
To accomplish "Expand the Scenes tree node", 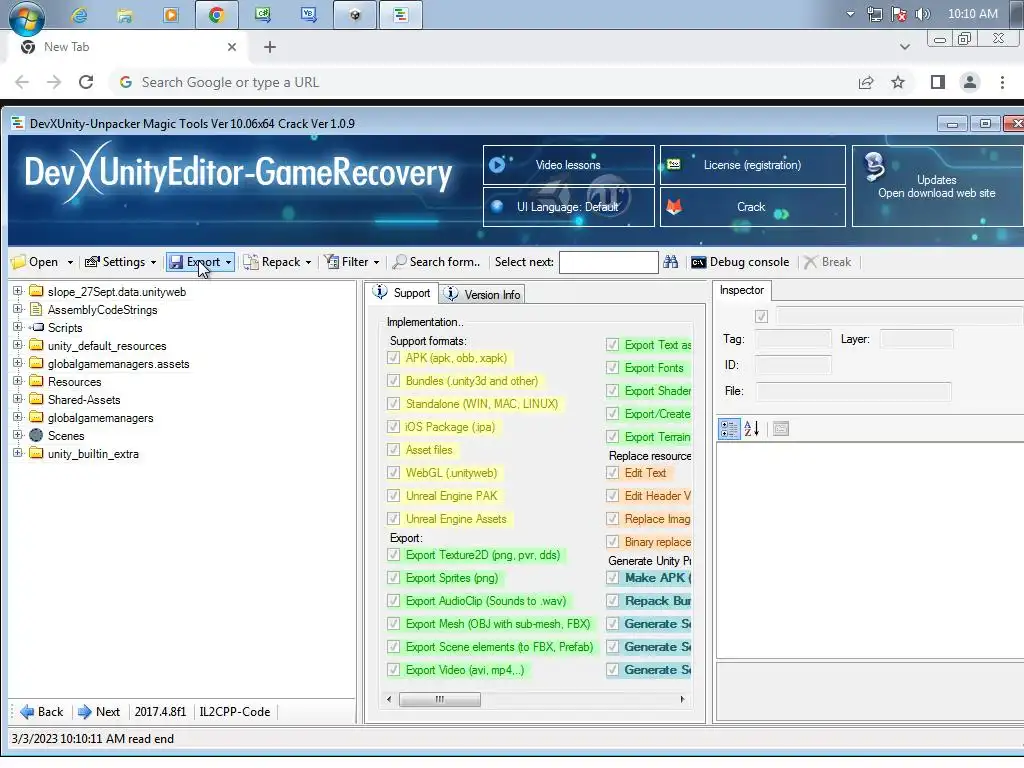I will [18, 435].
